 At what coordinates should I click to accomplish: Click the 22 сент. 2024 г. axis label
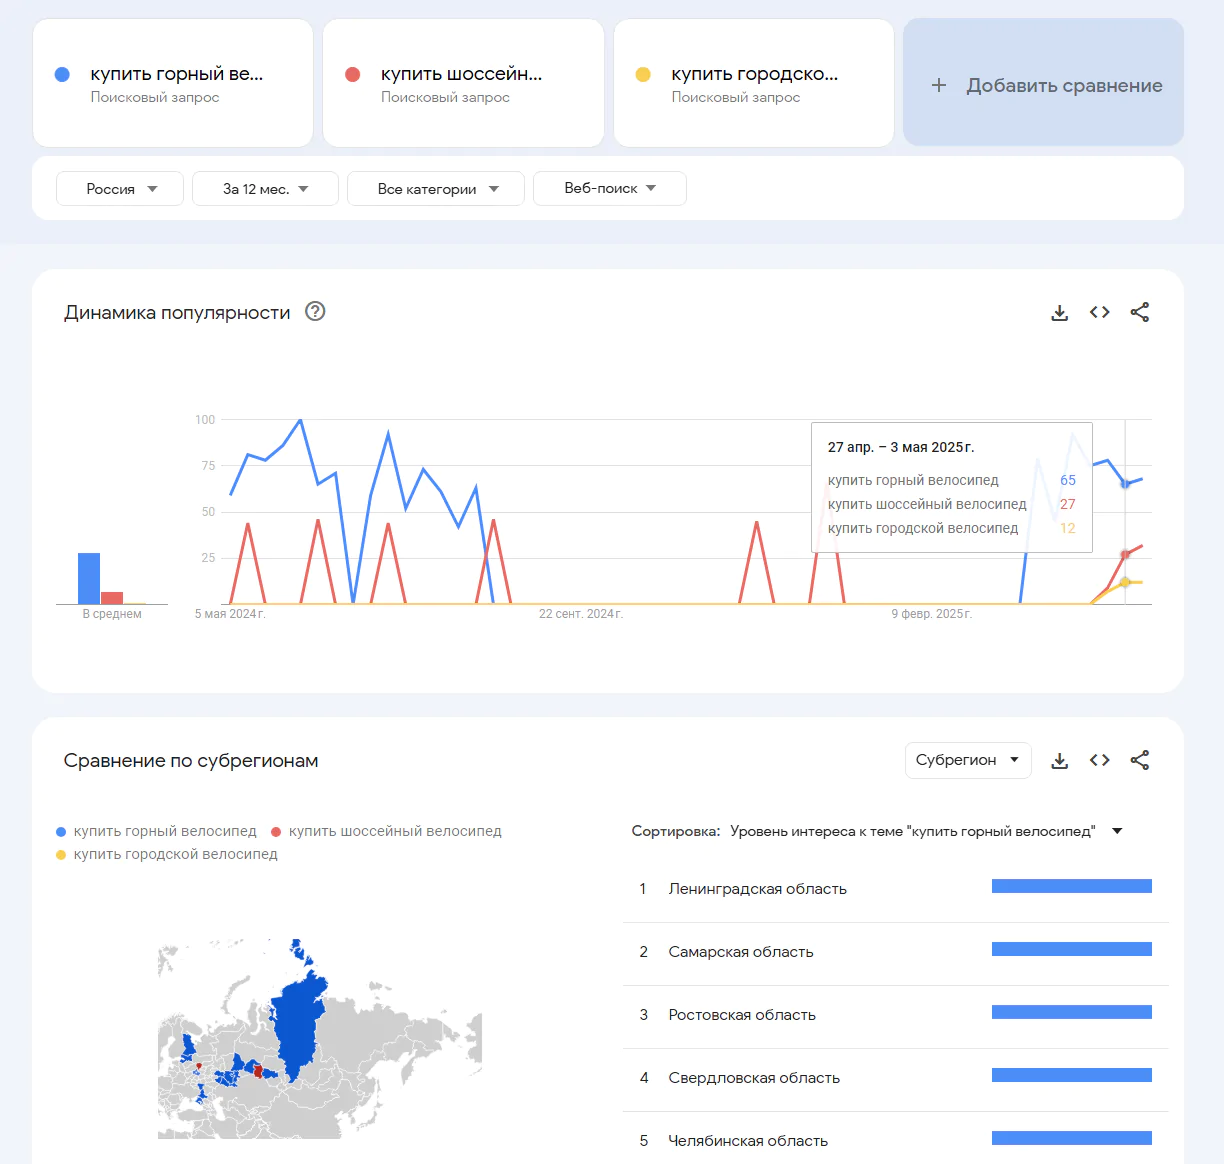coord(581,614)
